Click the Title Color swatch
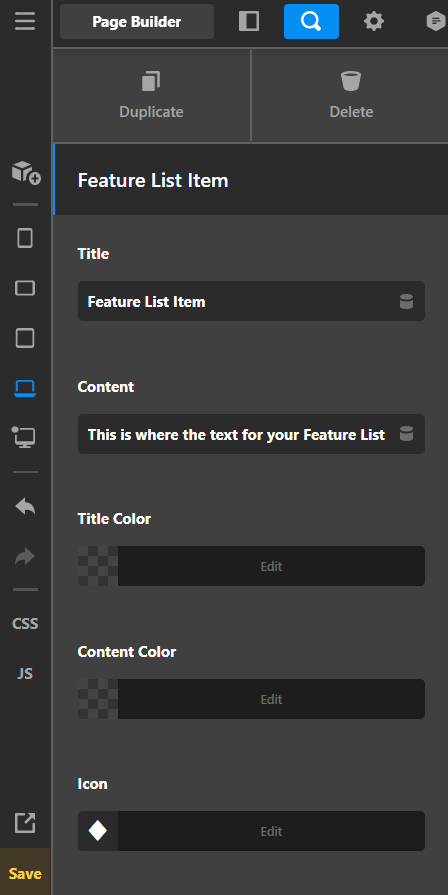Image resolution: width=448 pixels, height=895 pixels. [98, 566]
